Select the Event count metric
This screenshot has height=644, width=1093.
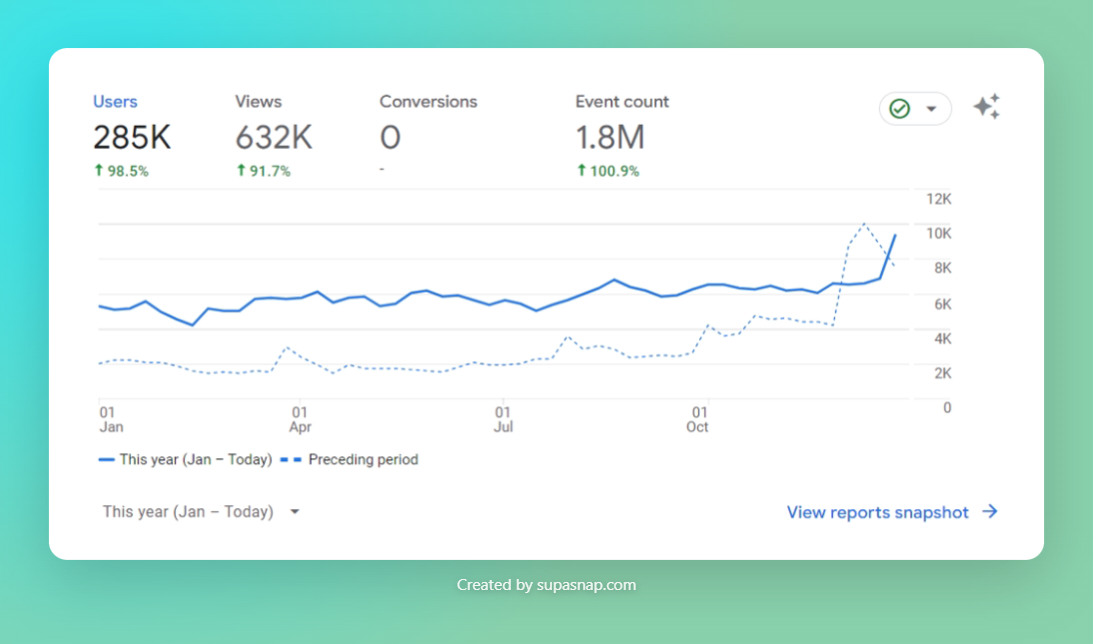point(622,101)
